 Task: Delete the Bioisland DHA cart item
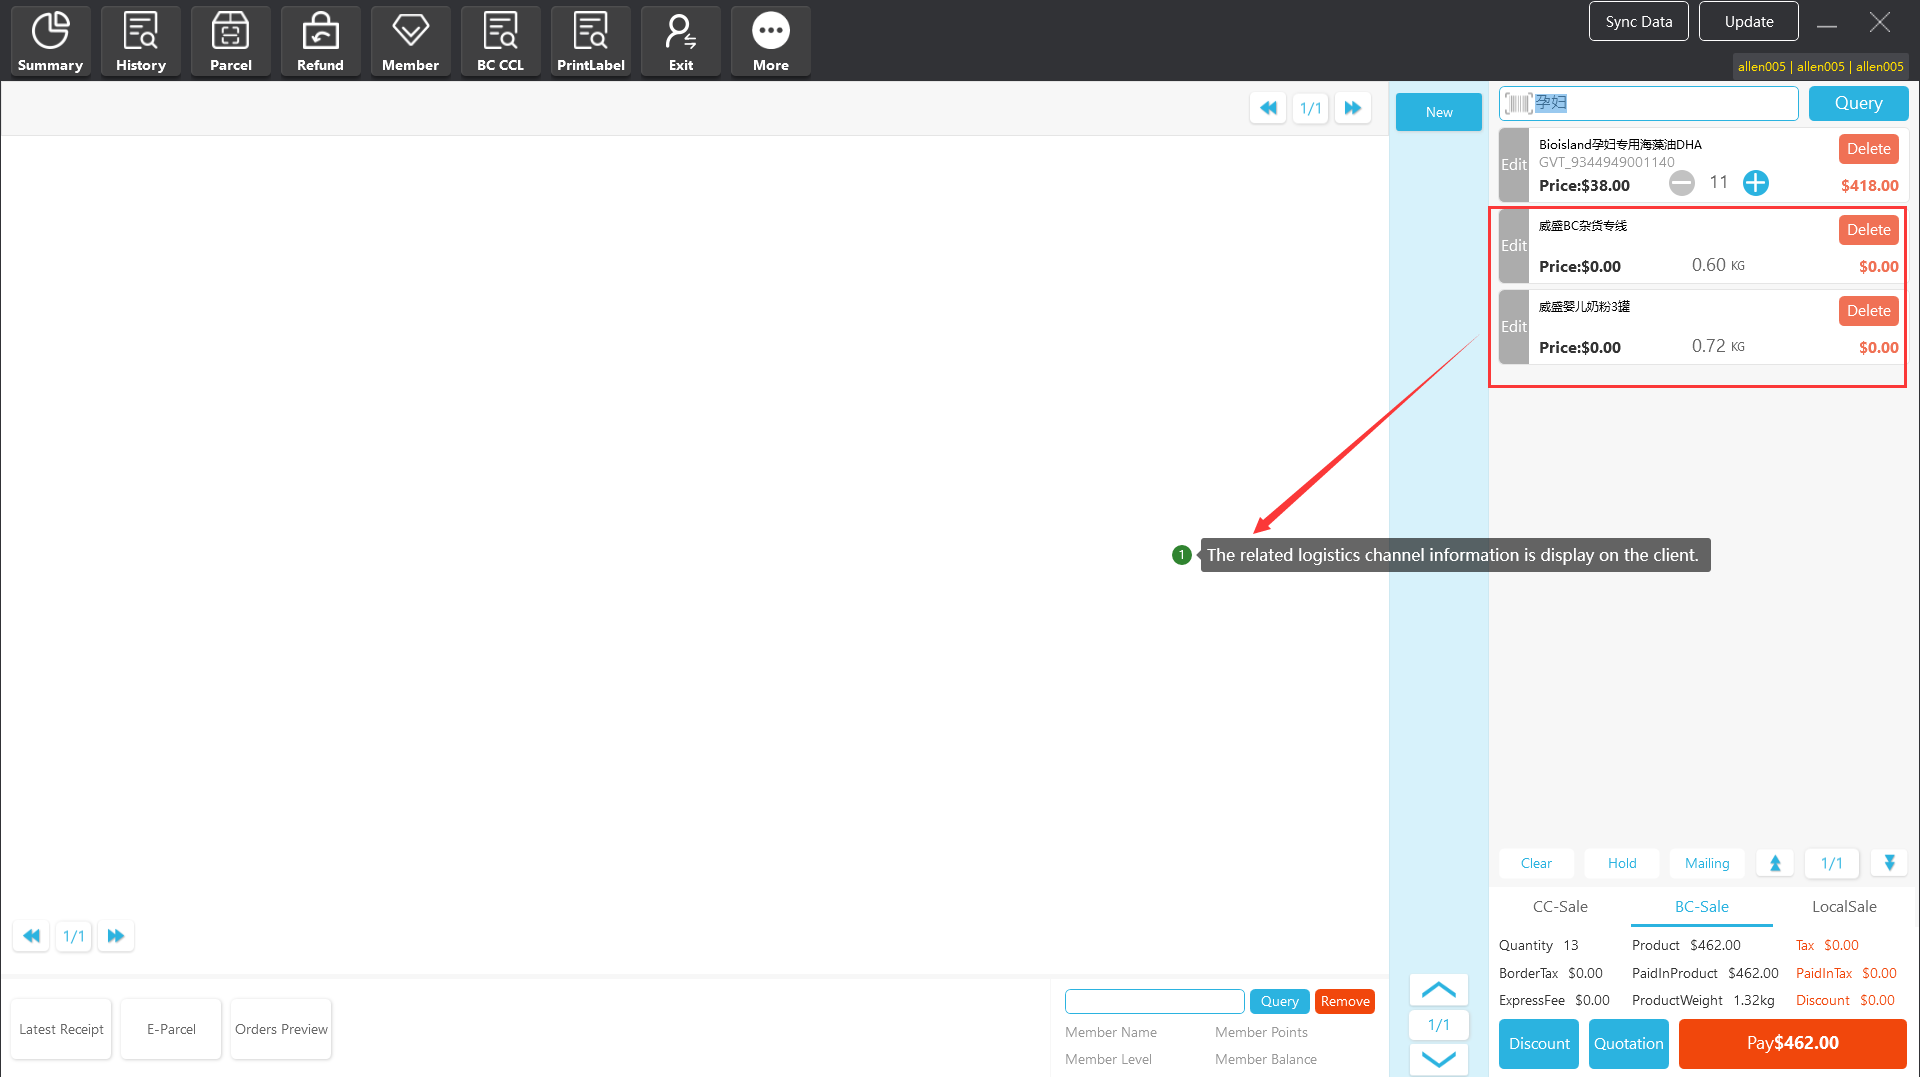coord(1868,149)
